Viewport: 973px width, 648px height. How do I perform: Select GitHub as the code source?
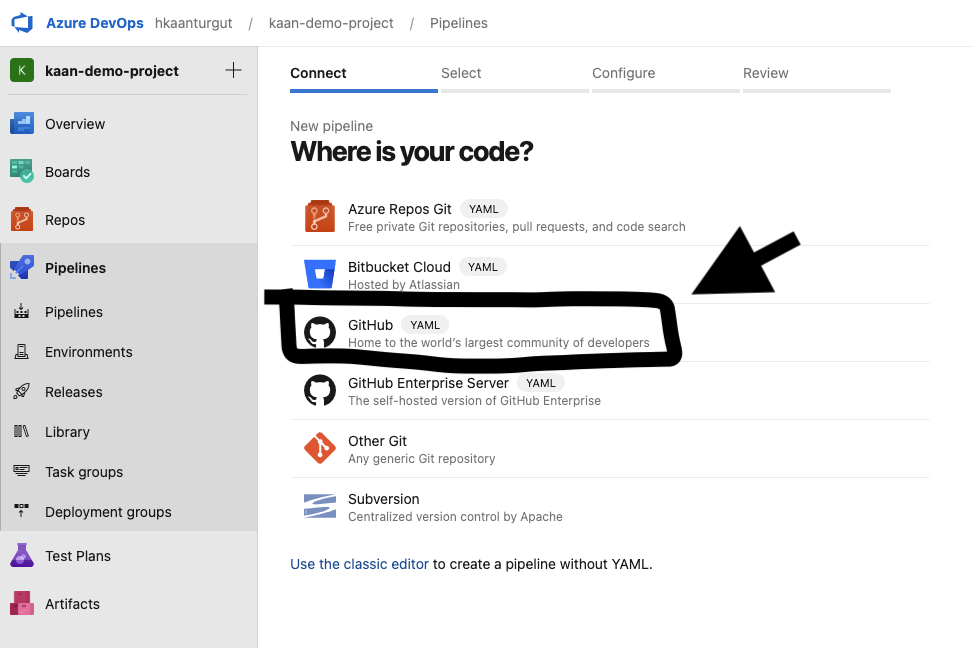tap(370, 324)
